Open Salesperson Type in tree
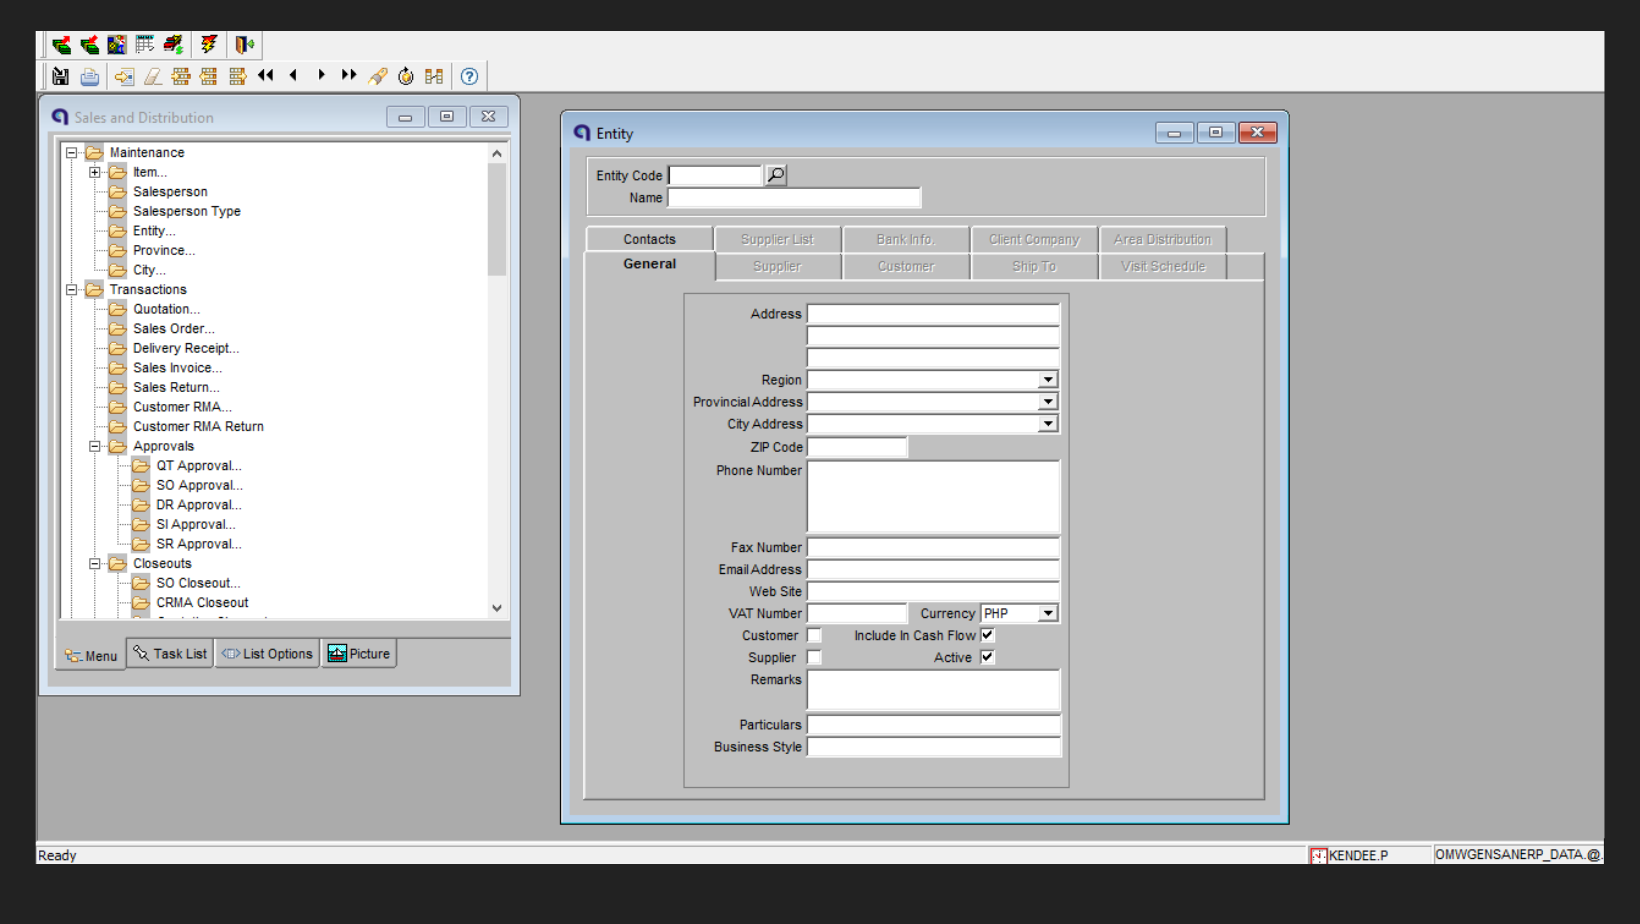The height and width of the screenshot is (924, 1640). [x=187, y=211]
